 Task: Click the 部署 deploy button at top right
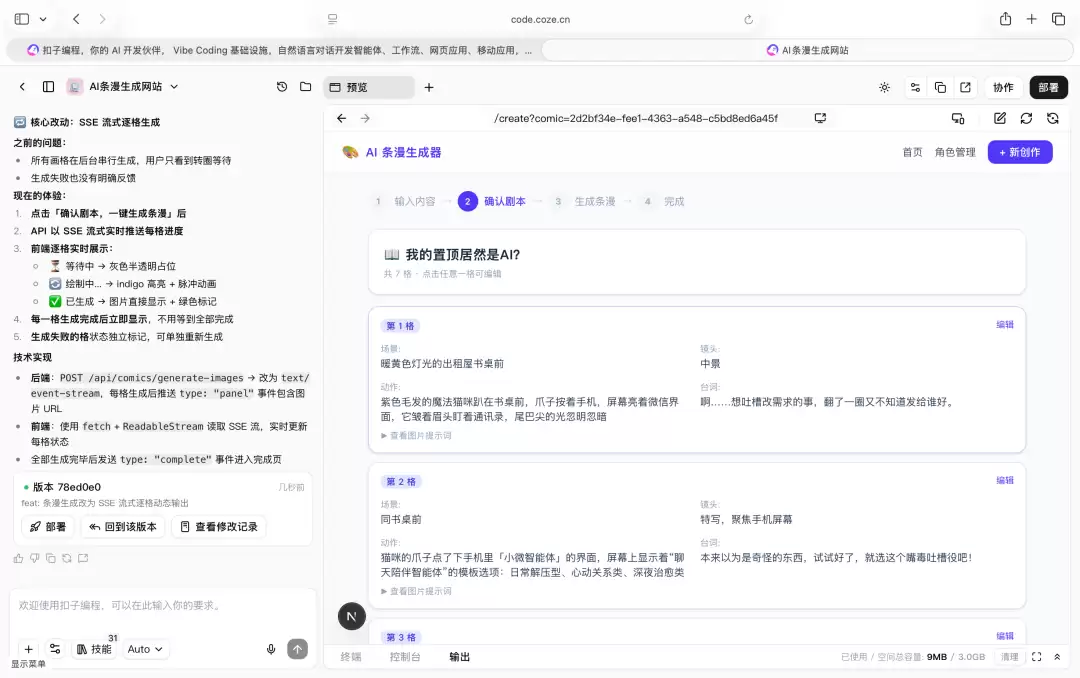1048,88
